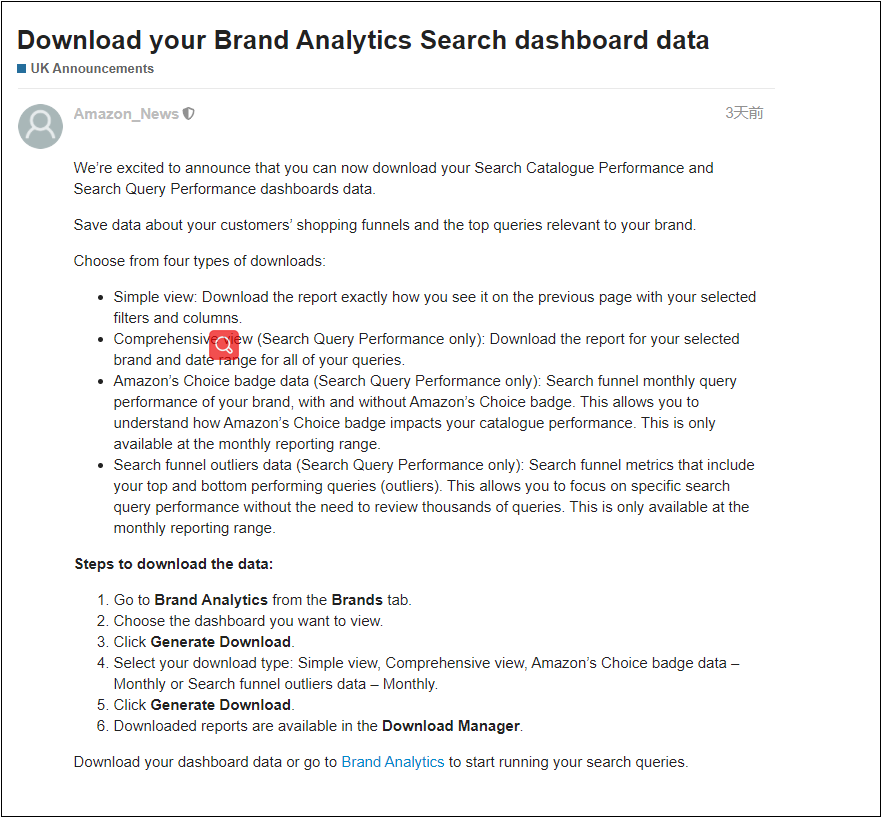This screenshot has height=817, width=882.
Task: Open the Amazon_News username link
Action: click(126, 114)
